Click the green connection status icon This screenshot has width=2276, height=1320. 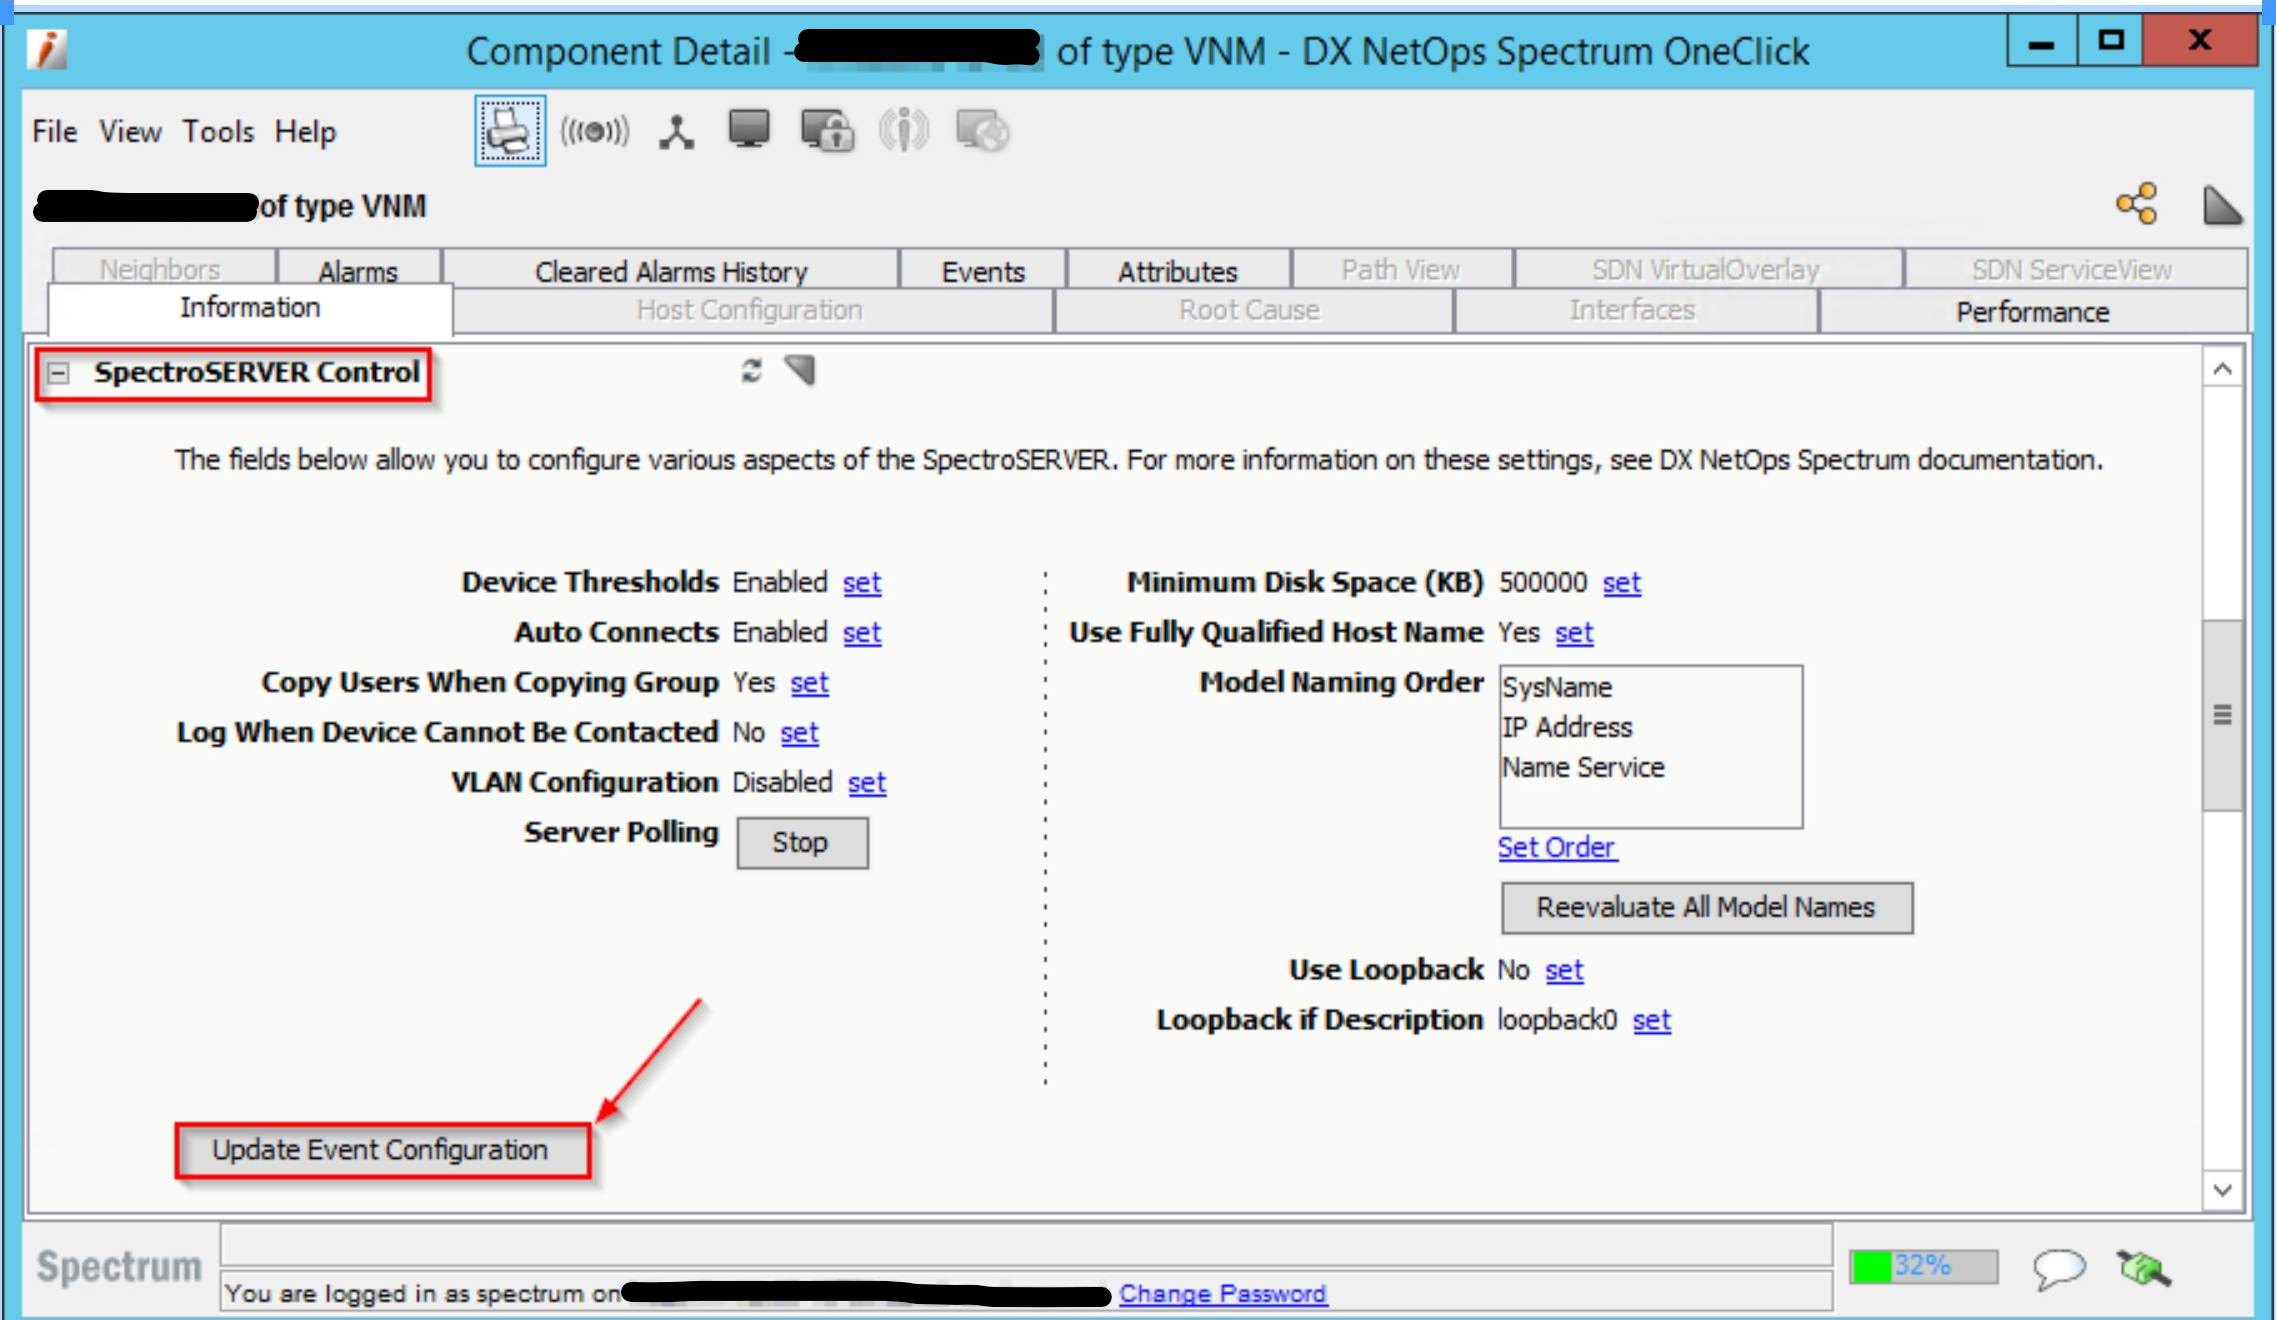coord(2142,1268)
